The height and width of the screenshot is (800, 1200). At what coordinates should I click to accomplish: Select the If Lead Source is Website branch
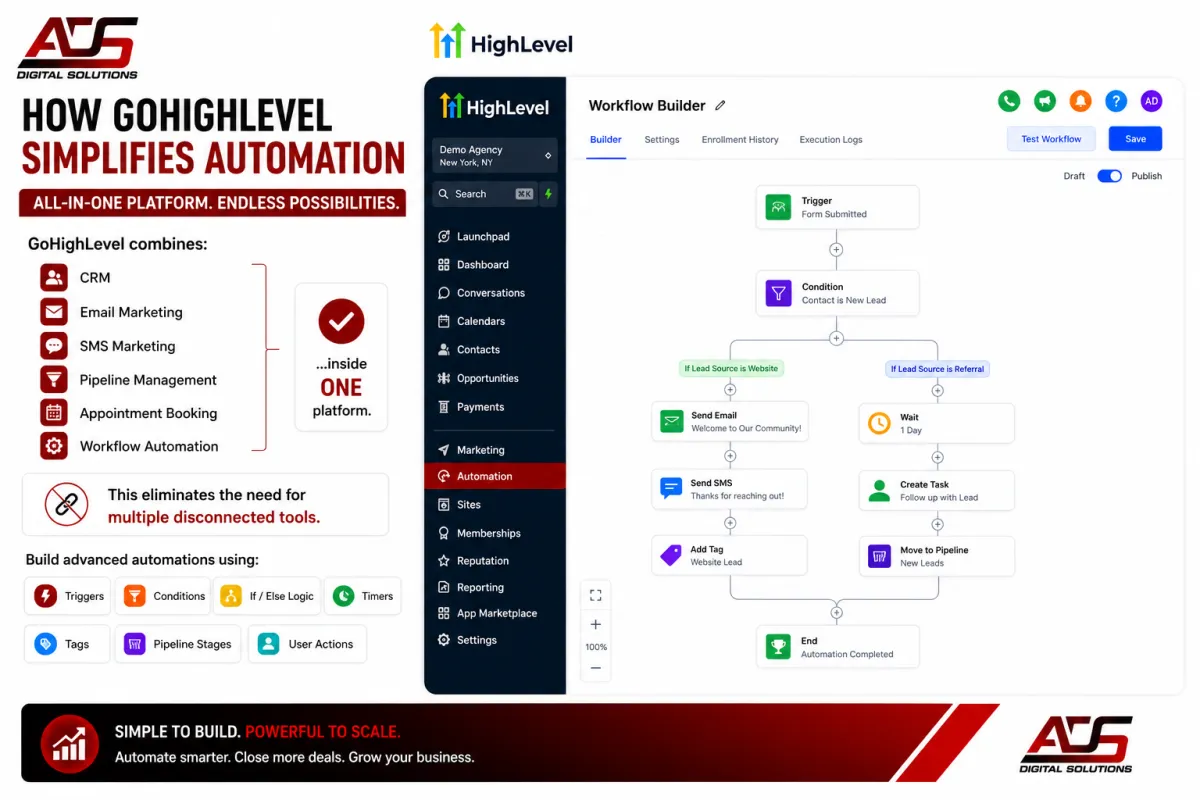tap(730, 368)
